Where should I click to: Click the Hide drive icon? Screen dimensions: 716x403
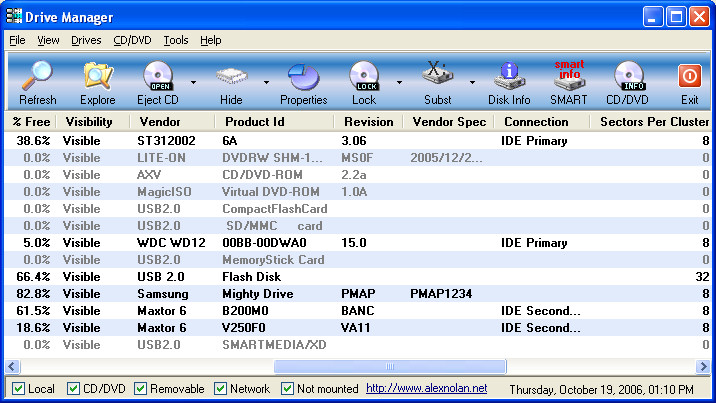point(232,76)
